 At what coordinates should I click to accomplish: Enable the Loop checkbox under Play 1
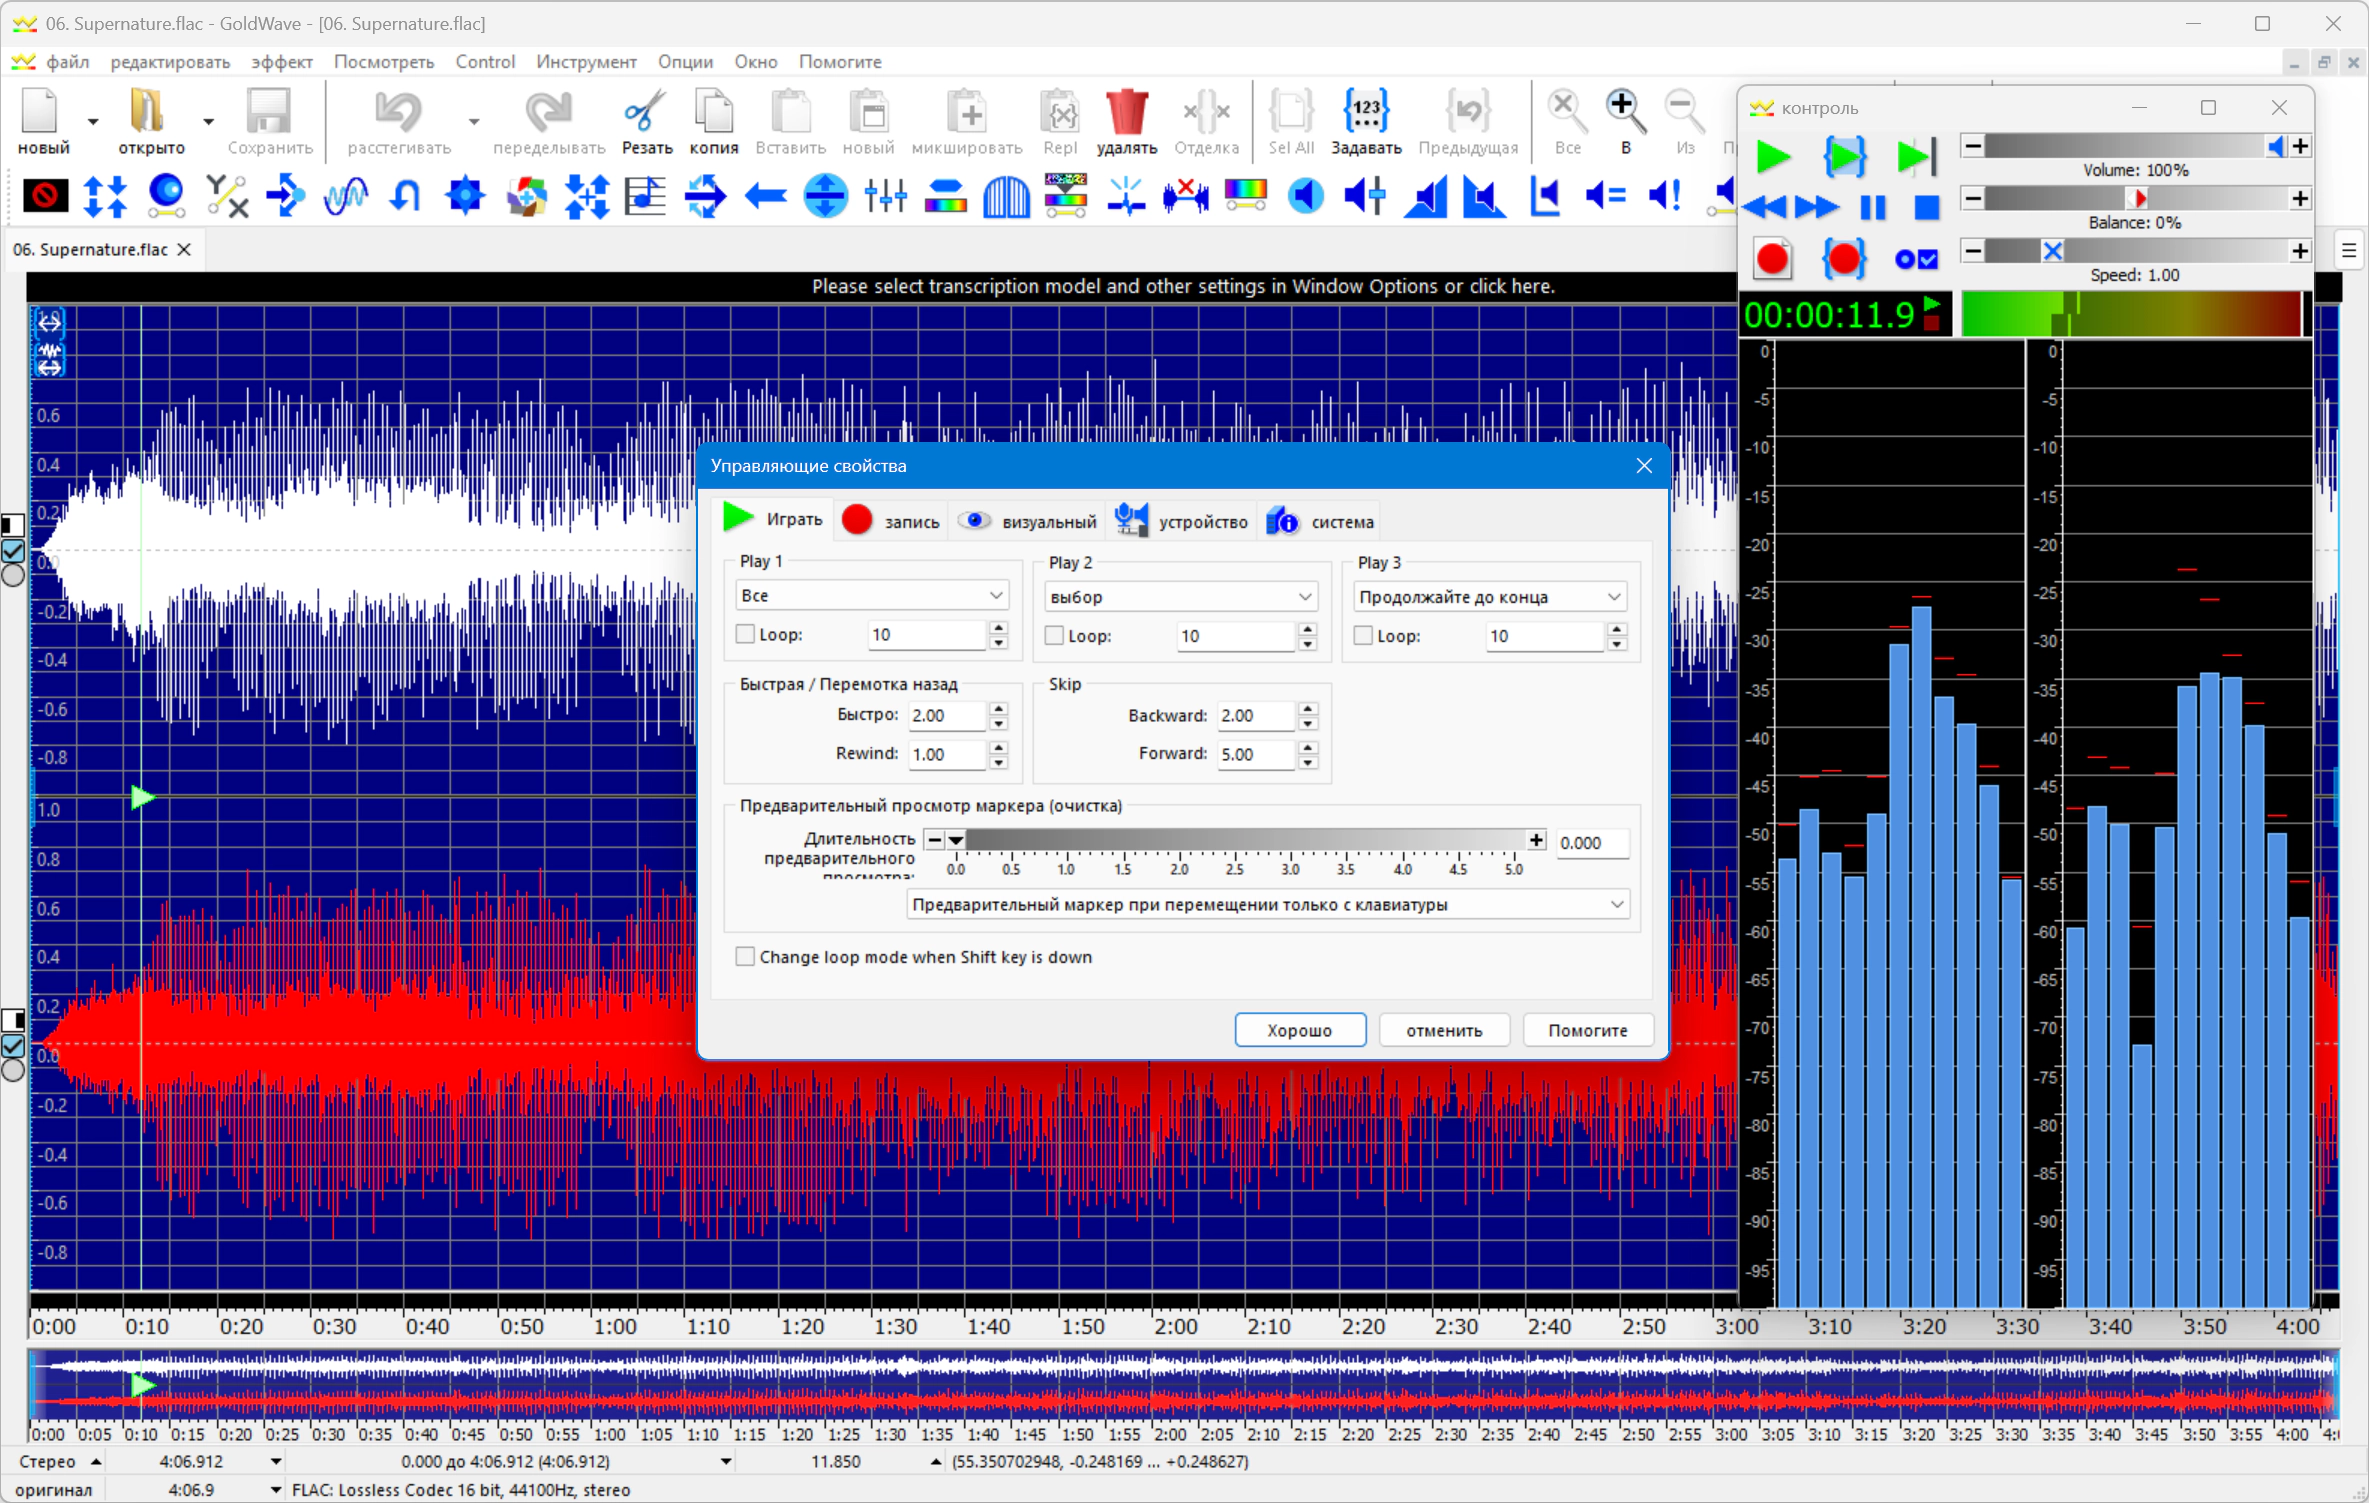[x=745, y=634]
